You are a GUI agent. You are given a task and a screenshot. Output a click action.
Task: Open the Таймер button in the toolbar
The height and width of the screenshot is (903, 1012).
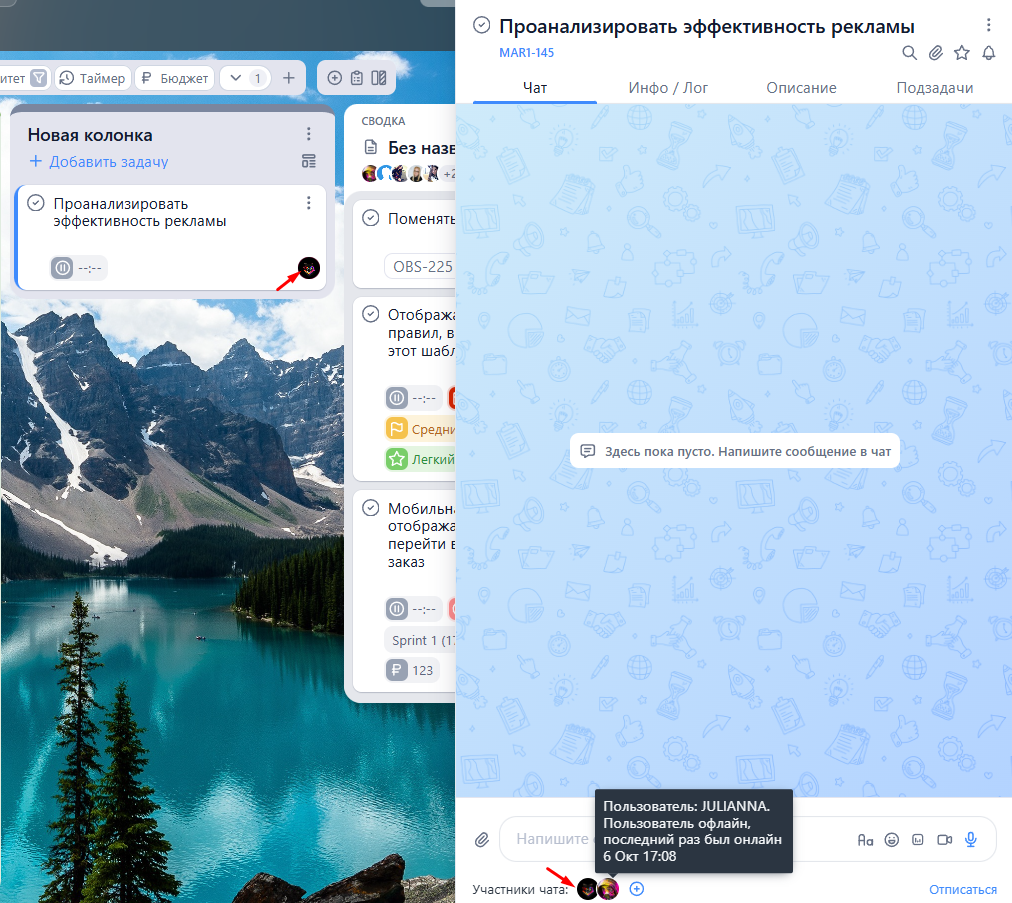94,78
